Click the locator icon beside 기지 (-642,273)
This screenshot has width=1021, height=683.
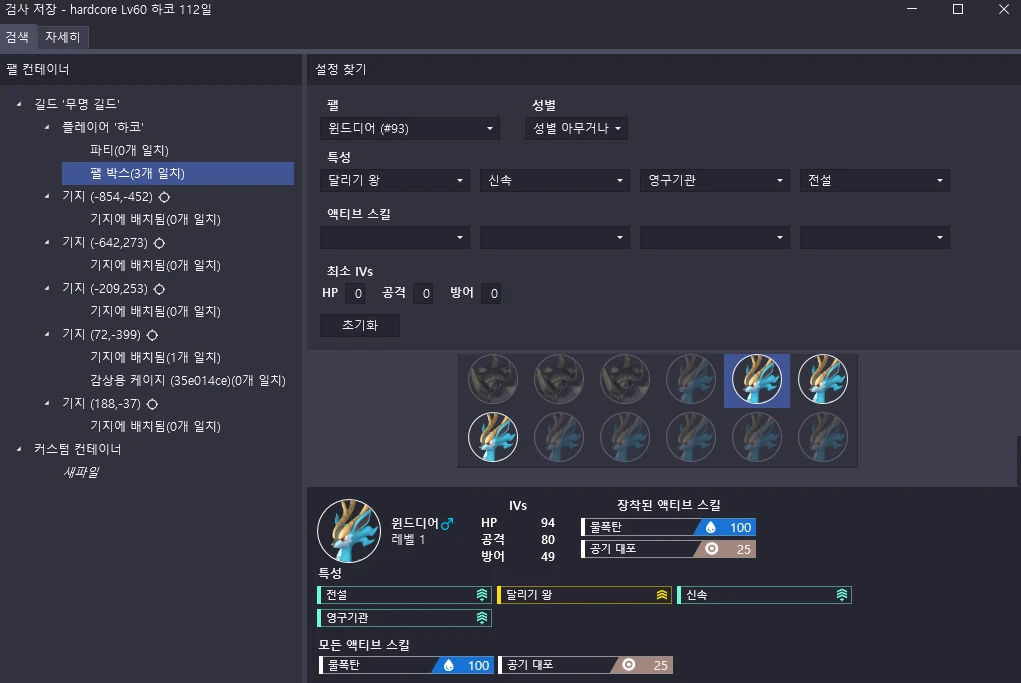[159, 243]
